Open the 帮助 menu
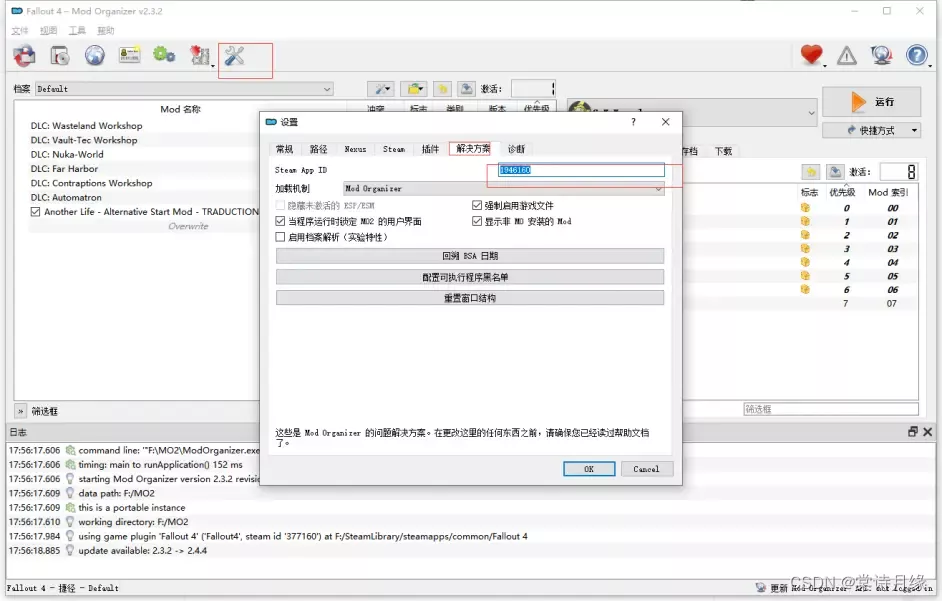Screen dimensions: 942x601 [x=106, y=30]
